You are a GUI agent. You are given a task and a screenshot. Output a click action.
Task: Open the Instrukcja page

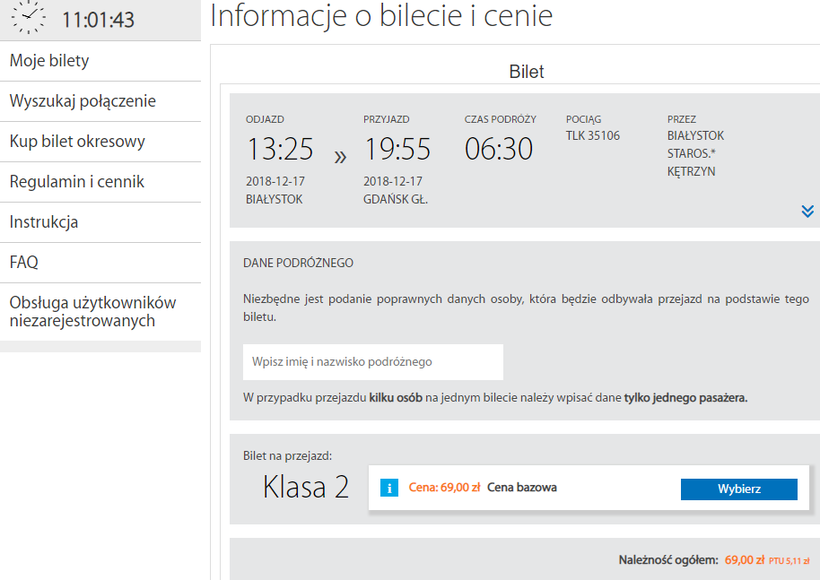pyautogui.click(x=44, y=222)
